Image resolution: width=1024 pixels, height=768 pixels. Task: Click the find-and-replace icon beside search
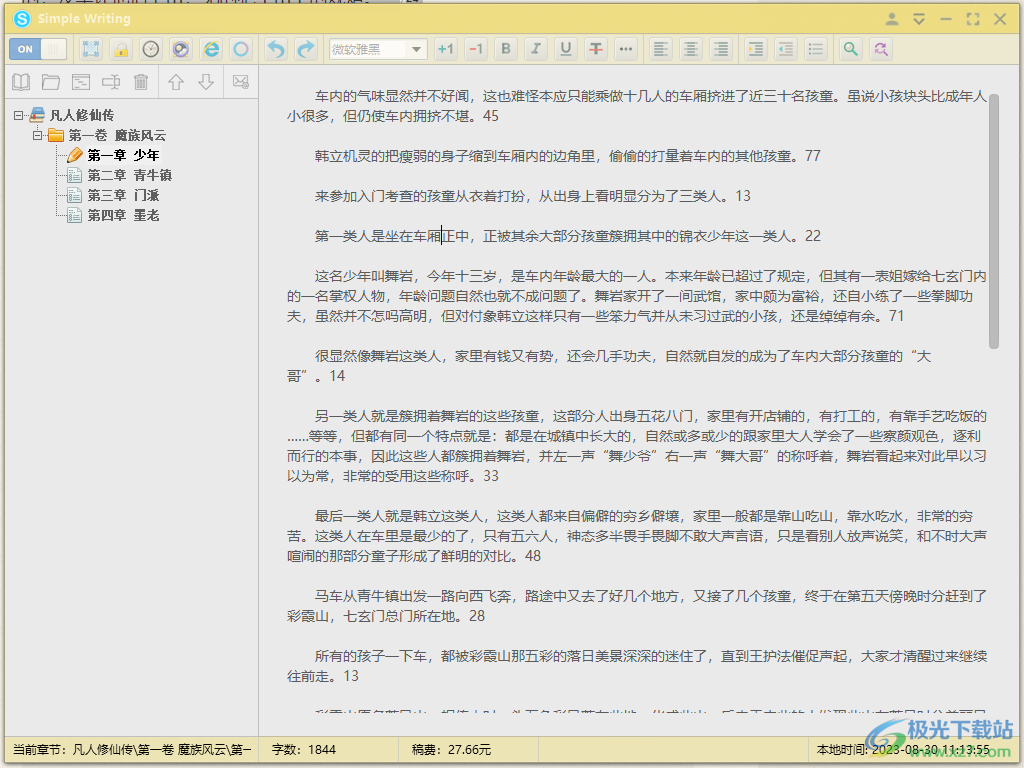point(879,48)
